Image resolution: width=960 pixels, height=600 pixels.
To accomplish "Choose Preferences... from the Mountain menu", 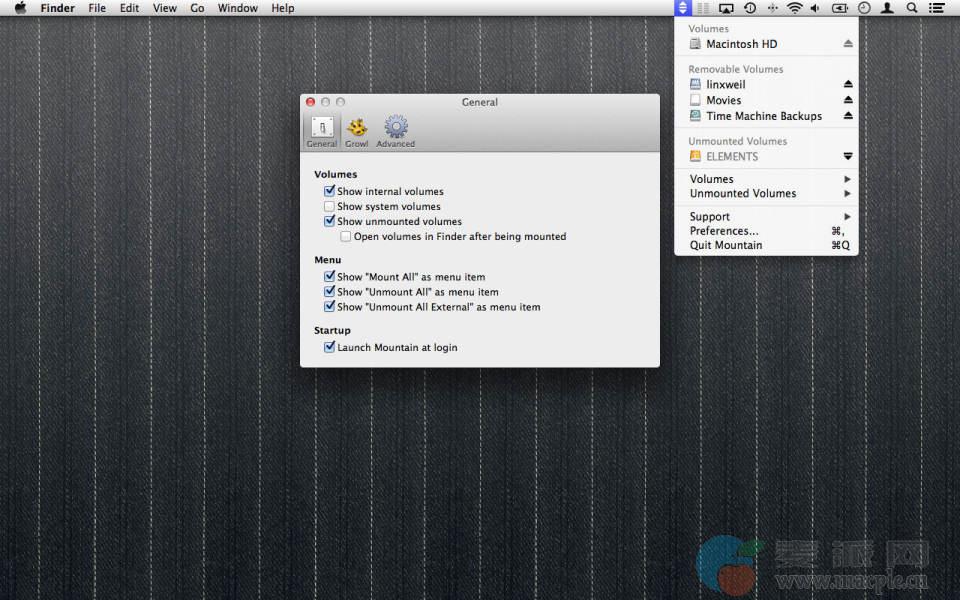I will tap(724, 231).
